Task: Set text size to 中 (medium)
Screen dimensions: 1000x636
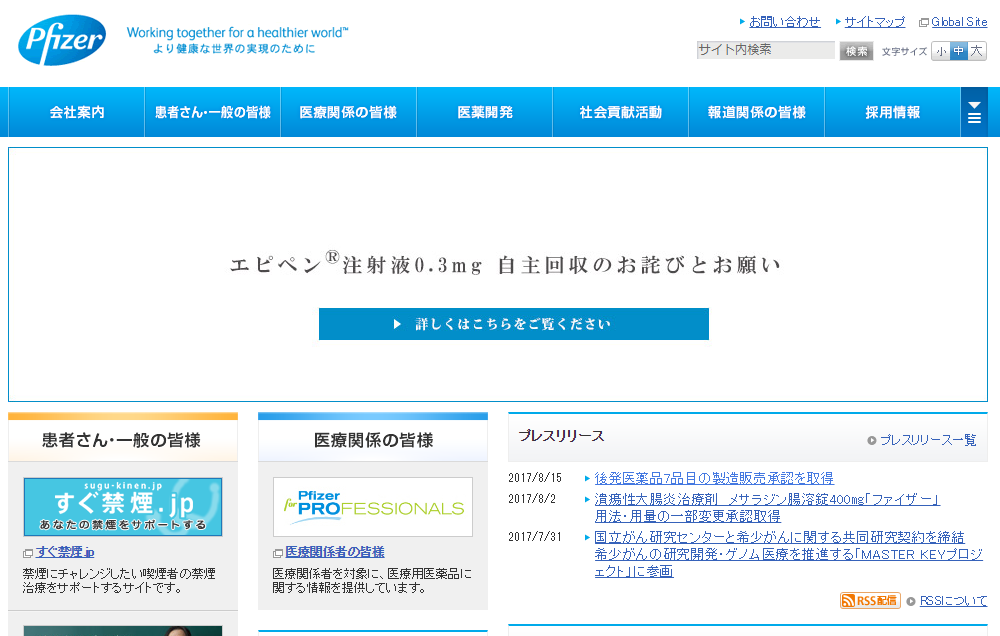Action: pyautogui.click(x=959, y=51)
